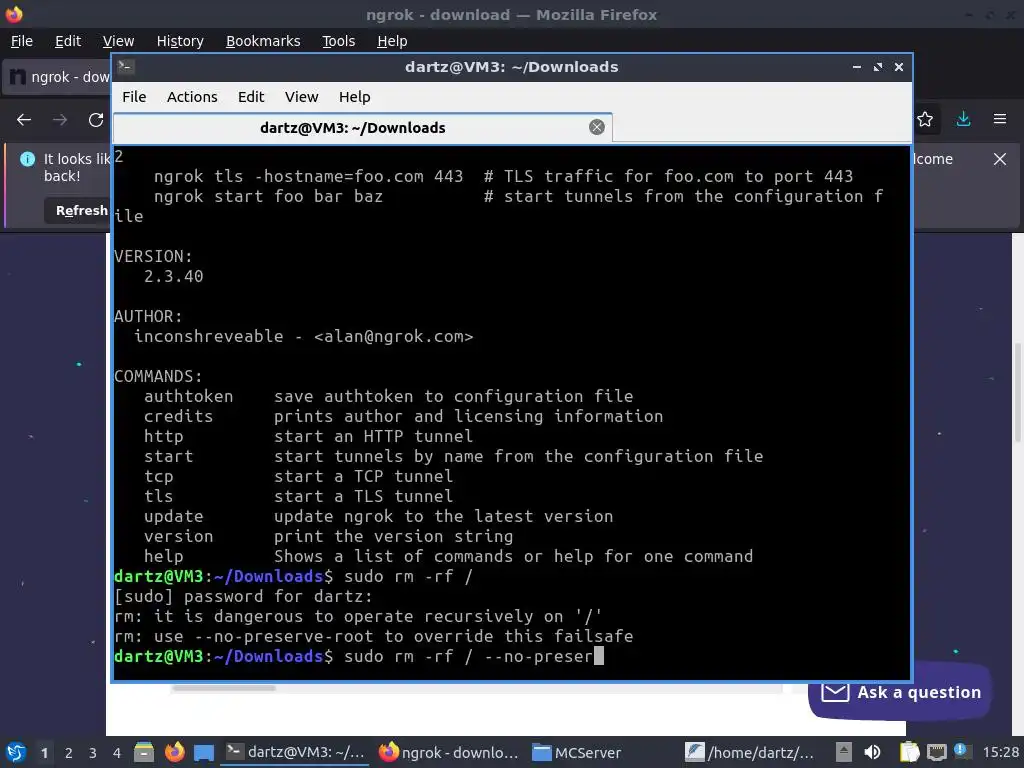Screen dimensions: 1024x768
Task: Switch to MCServer window in taskbar
Action: 577,752
